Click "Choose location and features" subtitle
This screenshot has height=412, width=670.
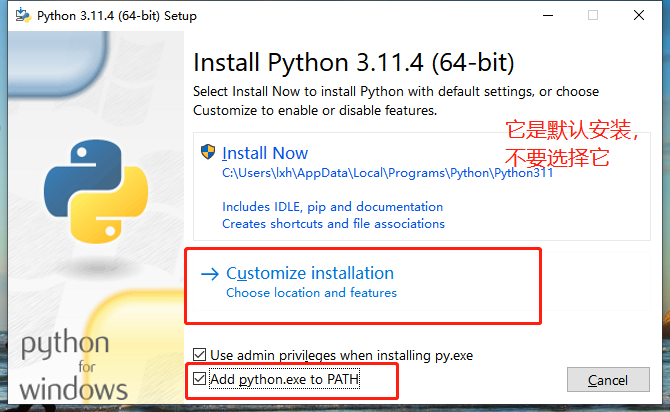pyautogui.click(x=311, y=293)
